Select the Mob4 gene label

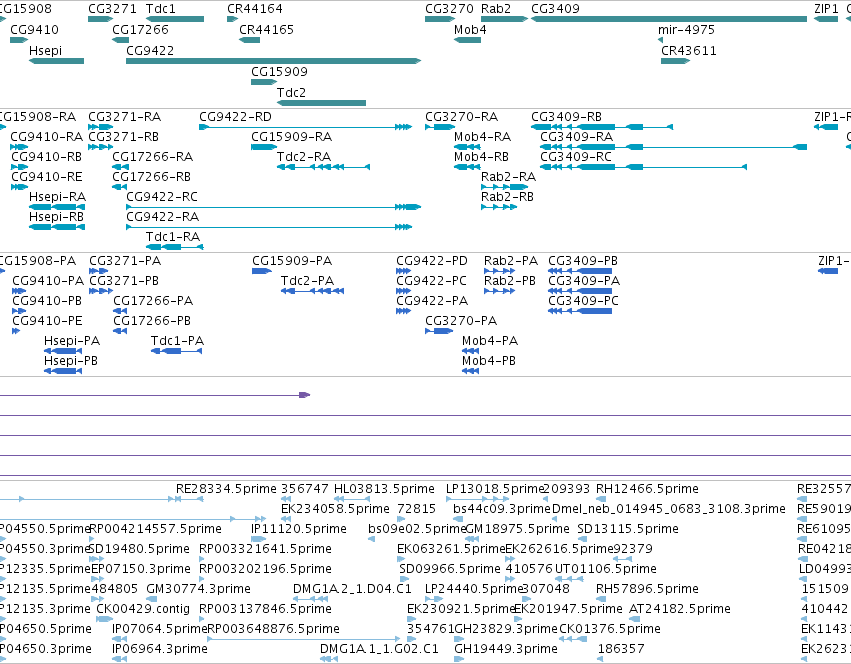tap(470, 30)
